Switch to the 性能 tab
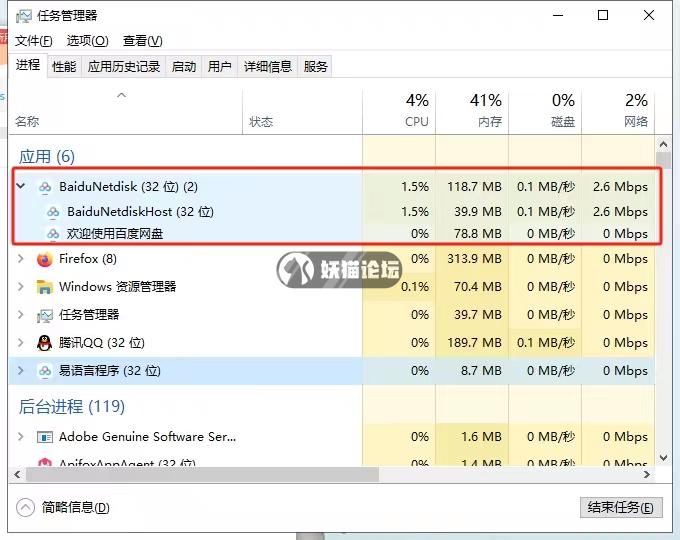This screenshot has height=540, width=680. 64,67
